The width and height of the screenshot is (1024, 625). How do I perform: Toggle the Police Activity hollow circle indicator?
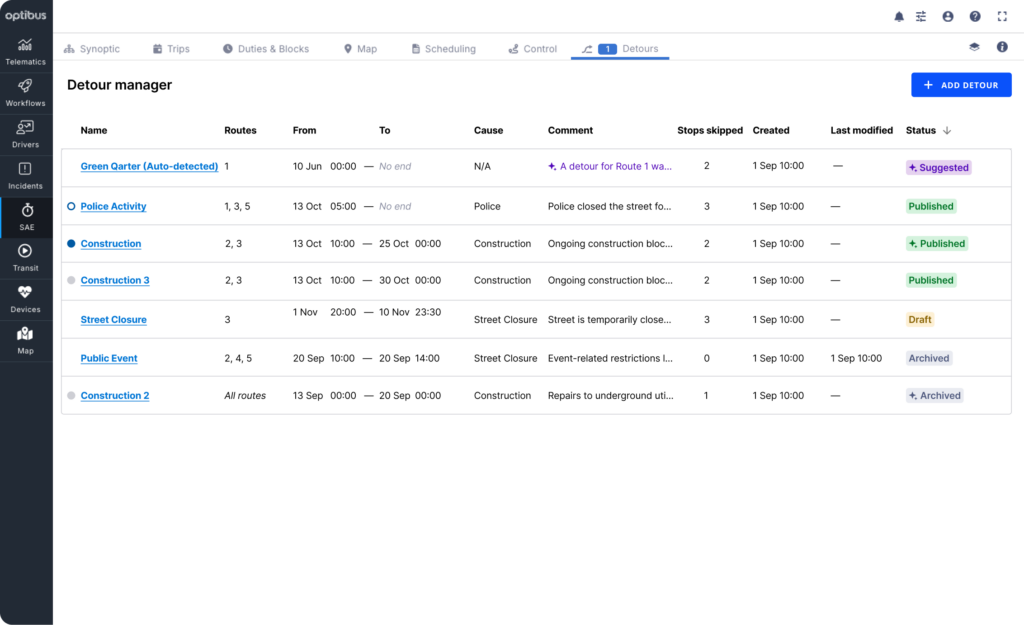(x=71, y=206)
